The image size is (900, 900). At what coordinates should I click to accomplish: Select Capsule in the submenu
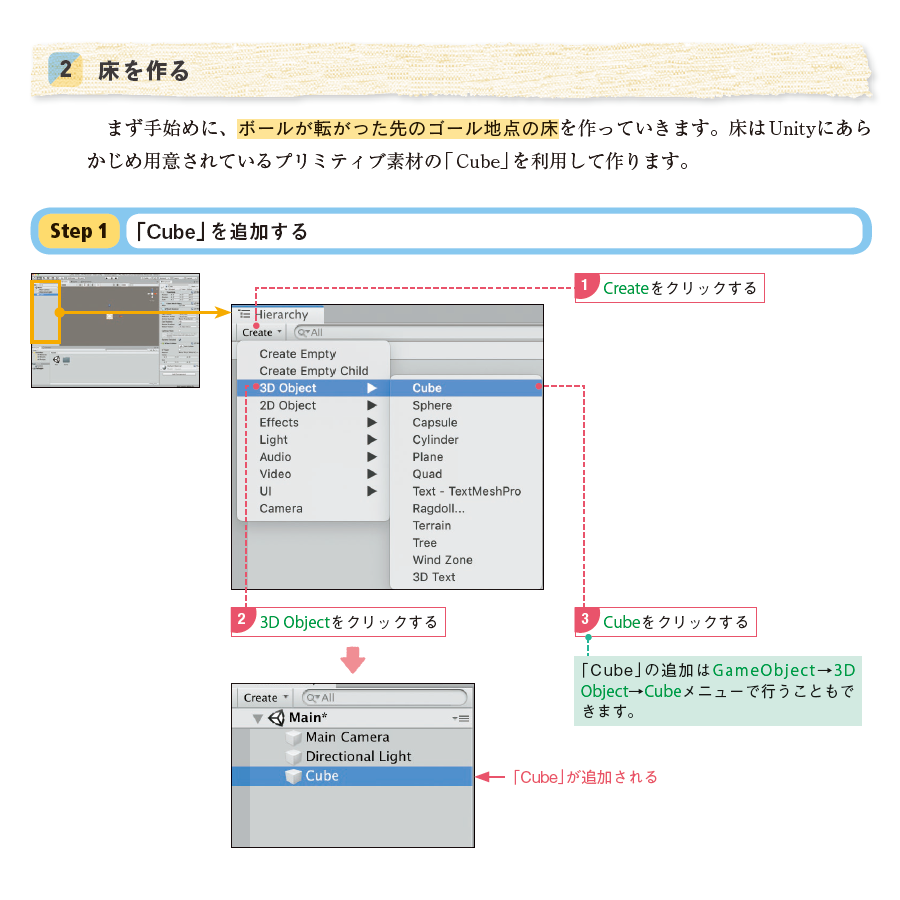(x=466, y=422)
